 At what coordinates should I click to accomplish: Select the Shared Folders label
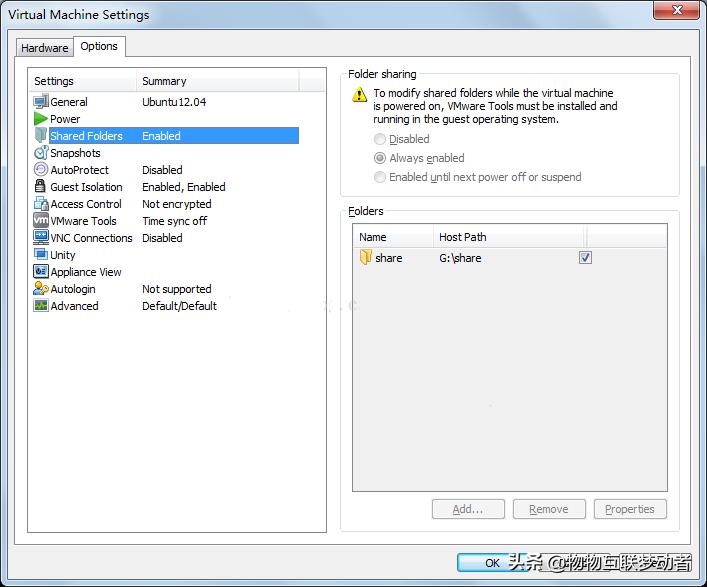tap(86, 136)
